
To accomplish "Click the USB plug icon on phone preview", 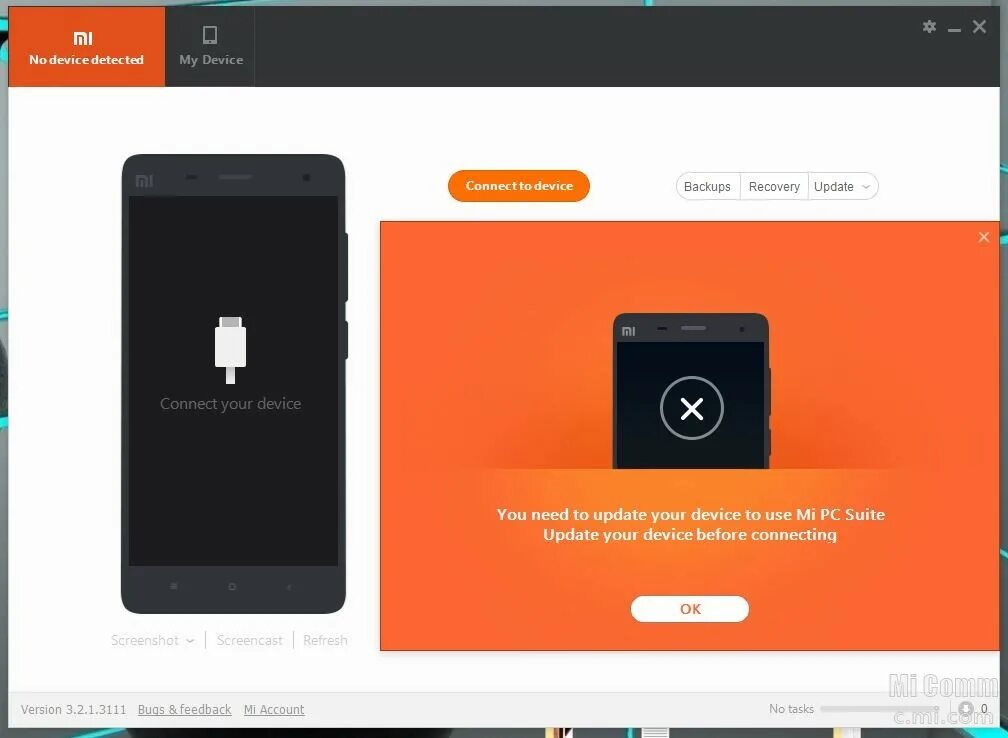I will click(x=230, y=350).
